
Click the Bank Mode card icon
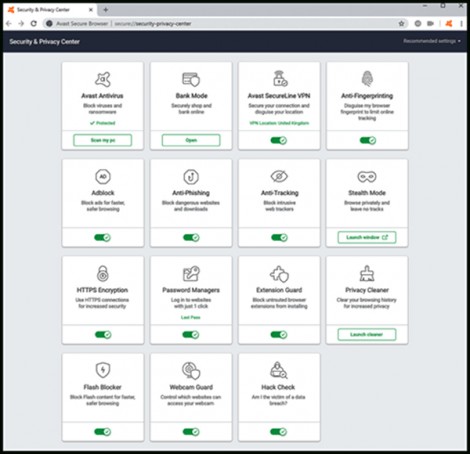(191, 79)
